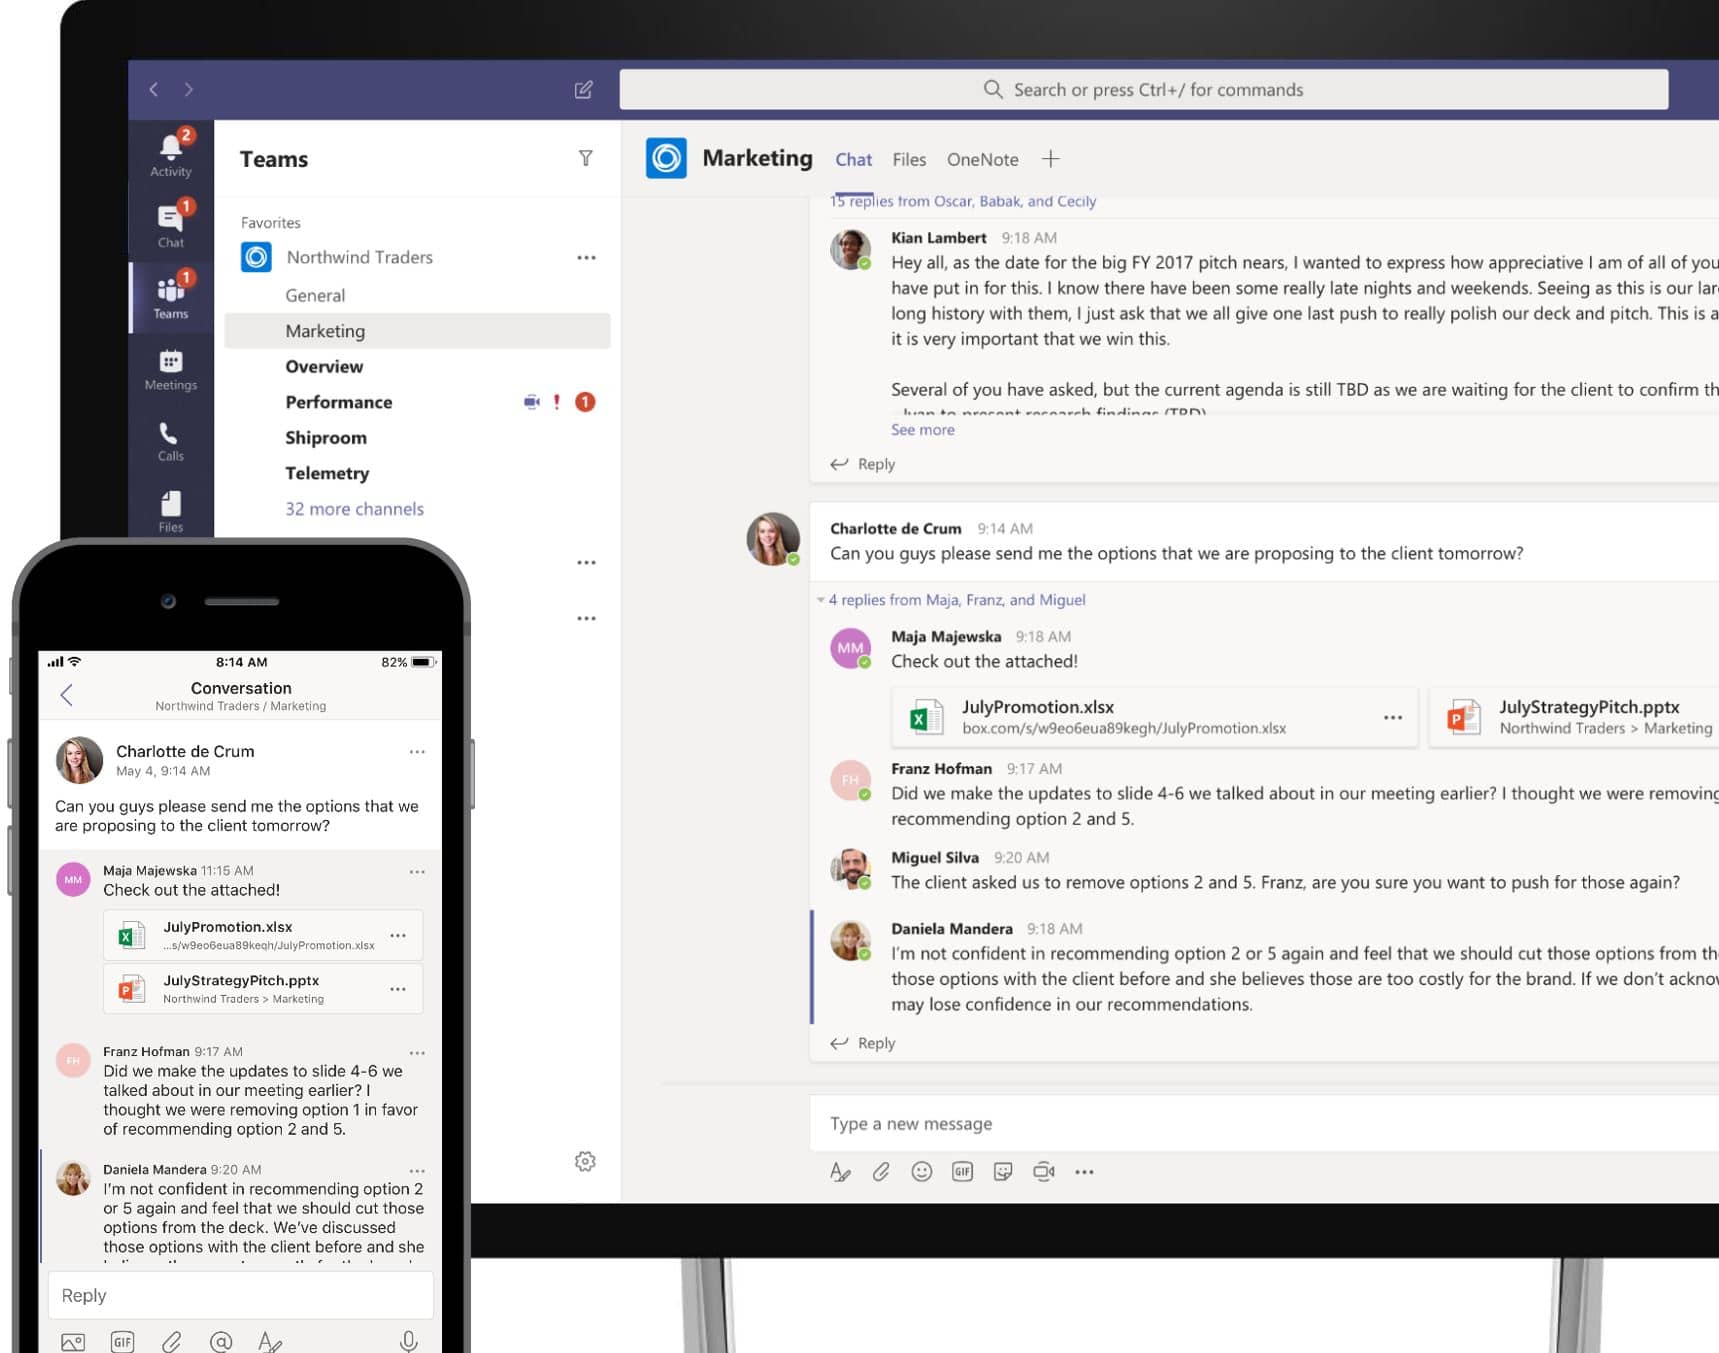Switch to the Chat tab
Viewport: 1719px width, 1353px height.
853,160
